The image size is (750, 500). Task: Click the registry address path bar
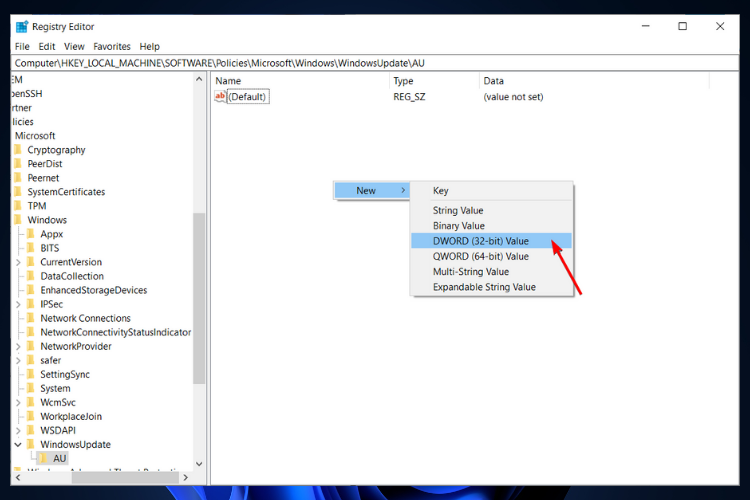[x=375, y=63]
